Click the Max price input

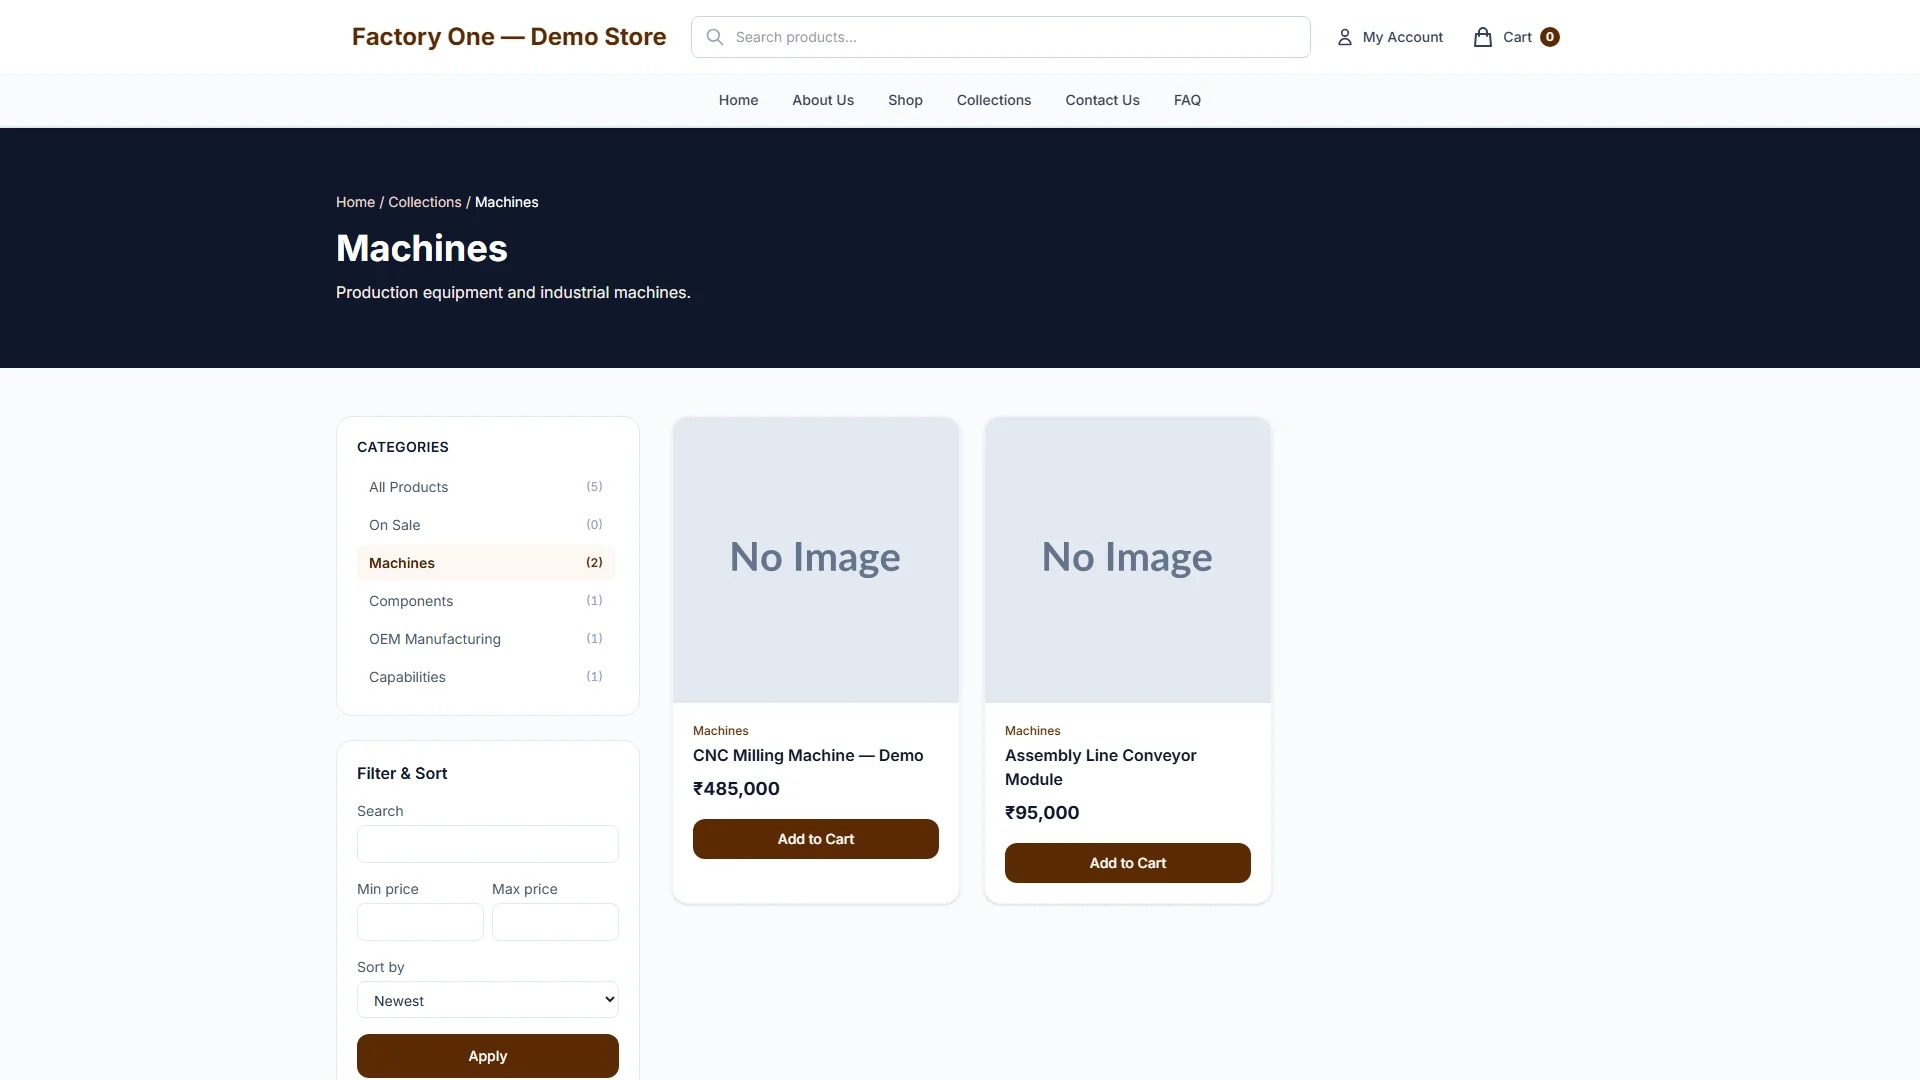[x=555, y=922]
